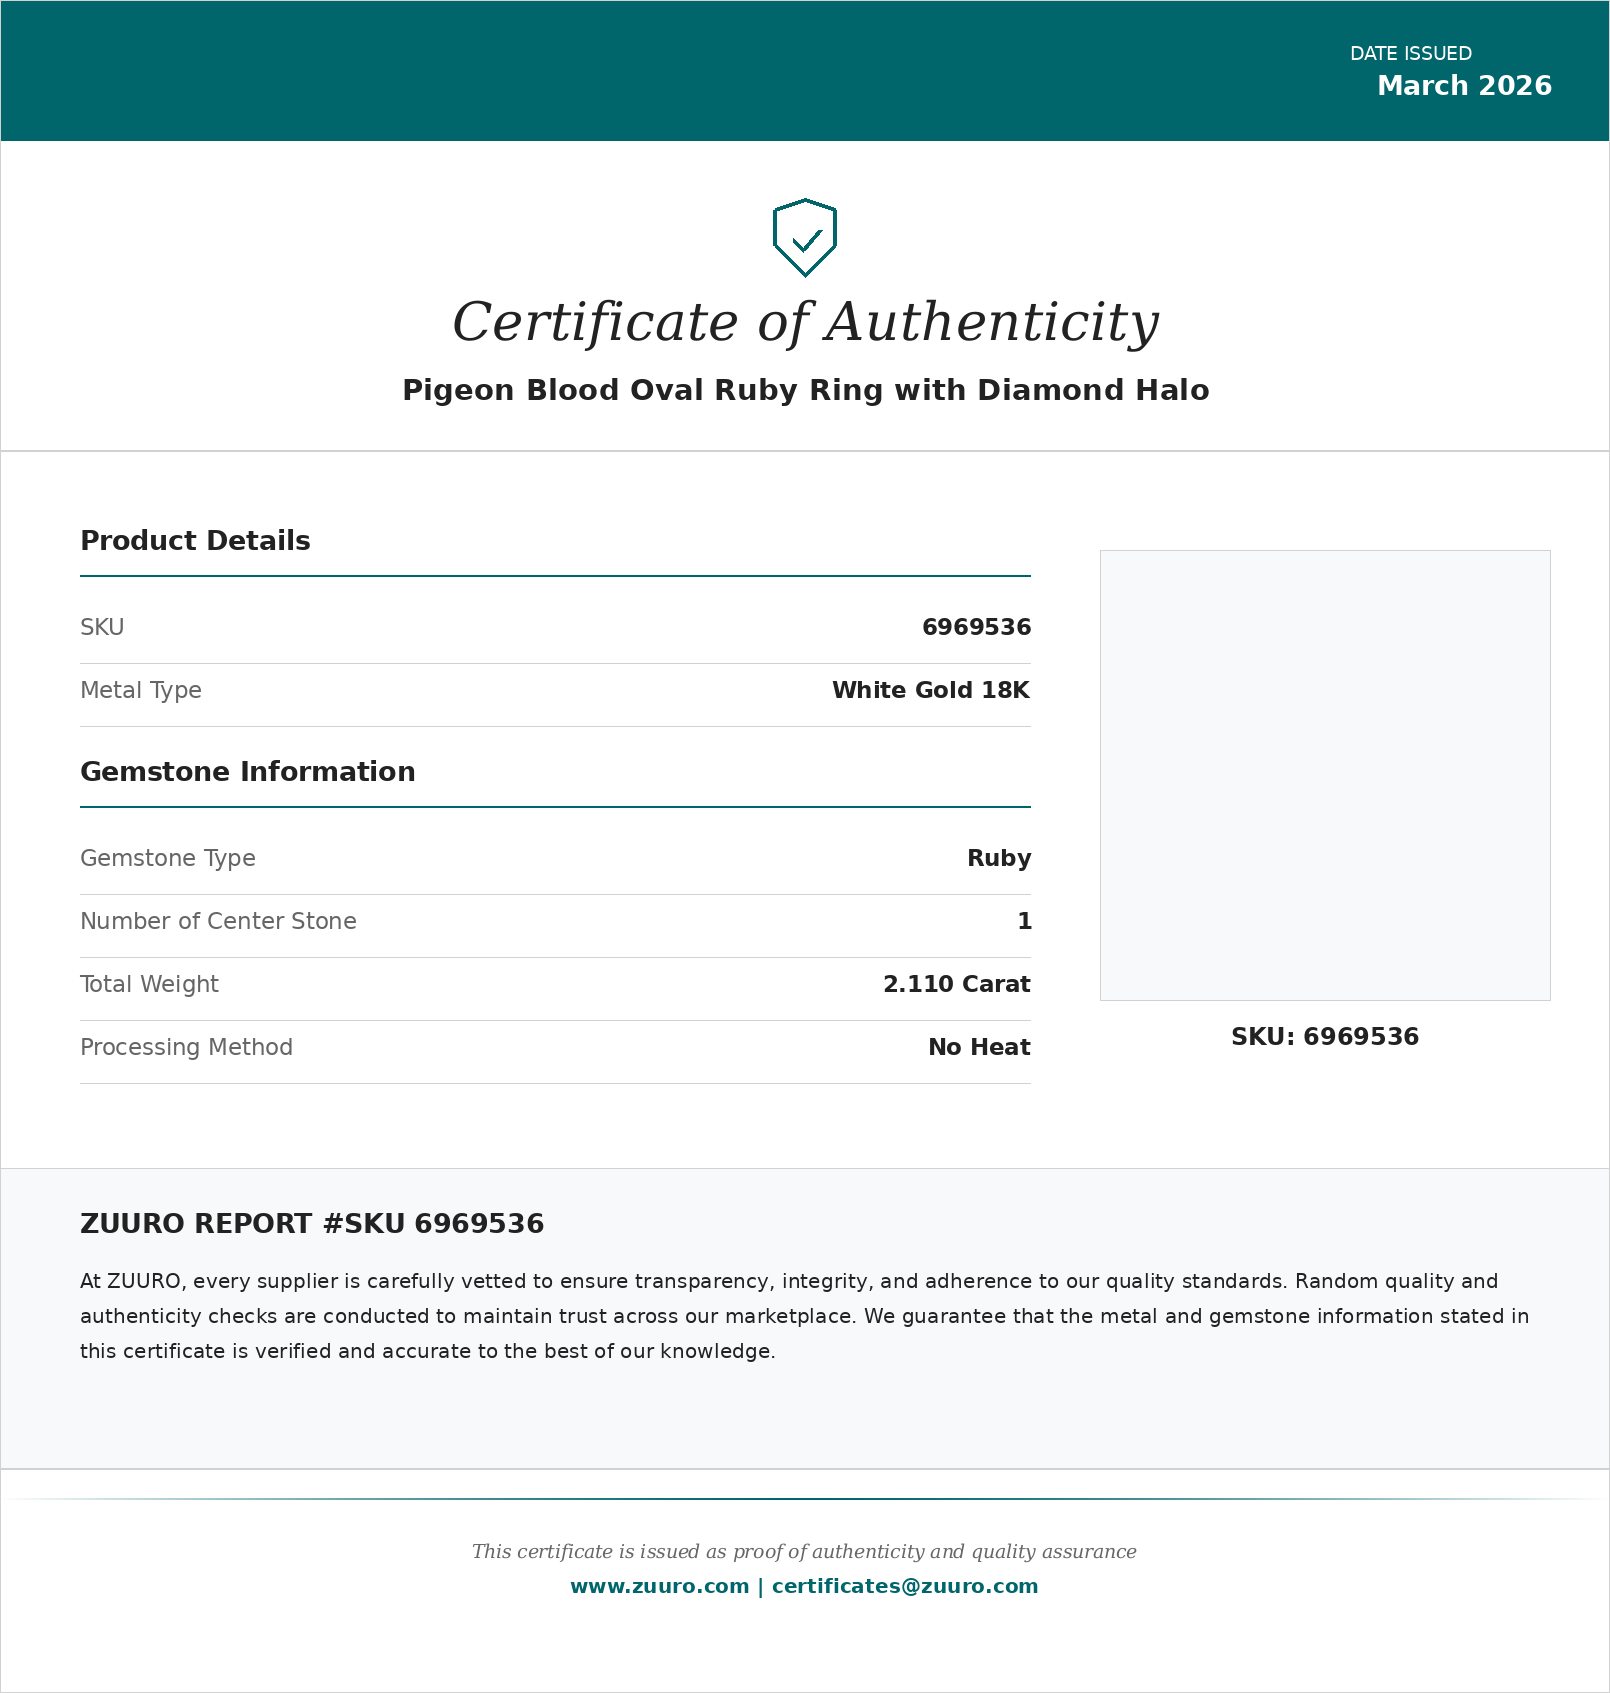Click the ZUURO supplier vetting paragraph
Screen dimensions: 1610x1693
coord(805,1316)
